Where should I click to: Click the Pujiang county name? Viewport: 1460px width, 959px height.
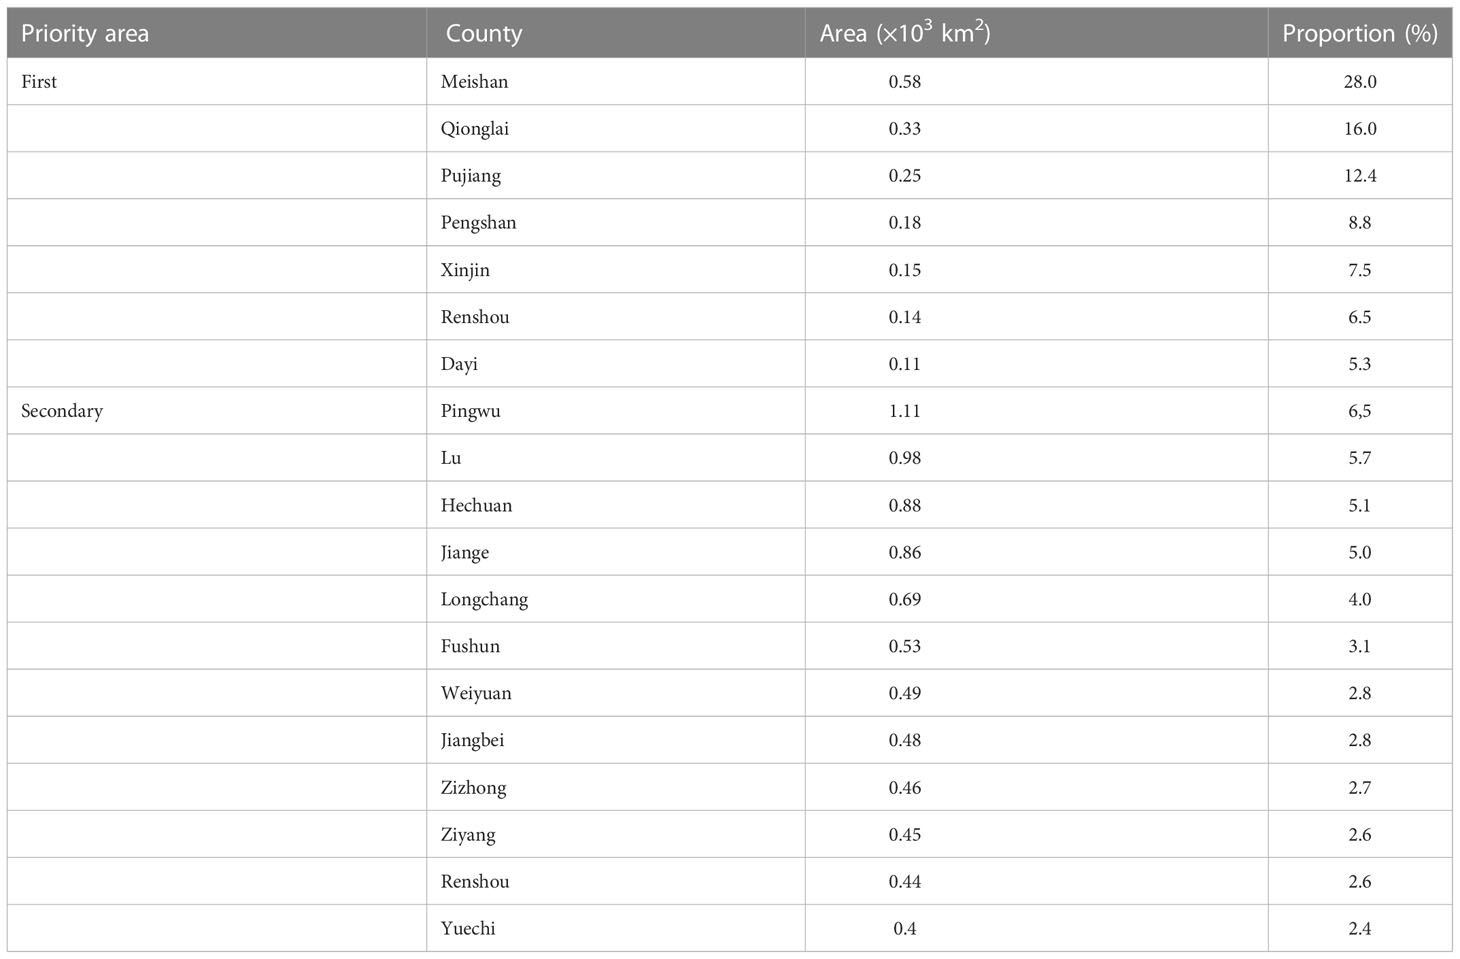coord(471,176)
